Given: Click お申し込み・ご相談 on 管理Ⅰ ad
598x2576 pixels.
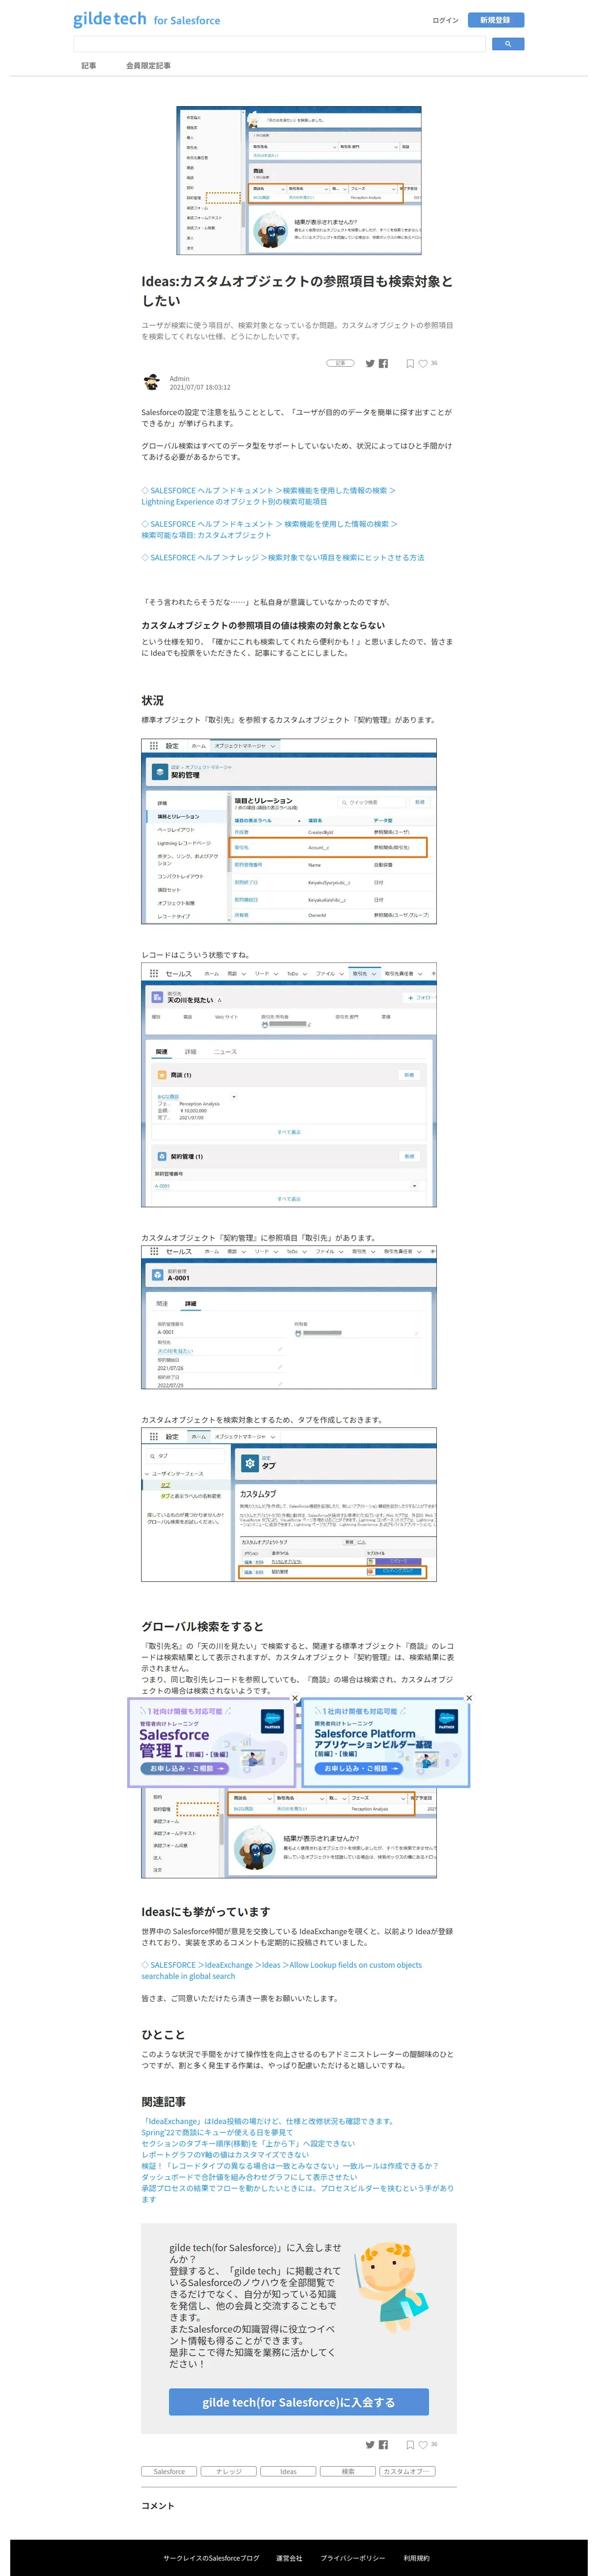Looking at the screenshot, I should 185,1768.
